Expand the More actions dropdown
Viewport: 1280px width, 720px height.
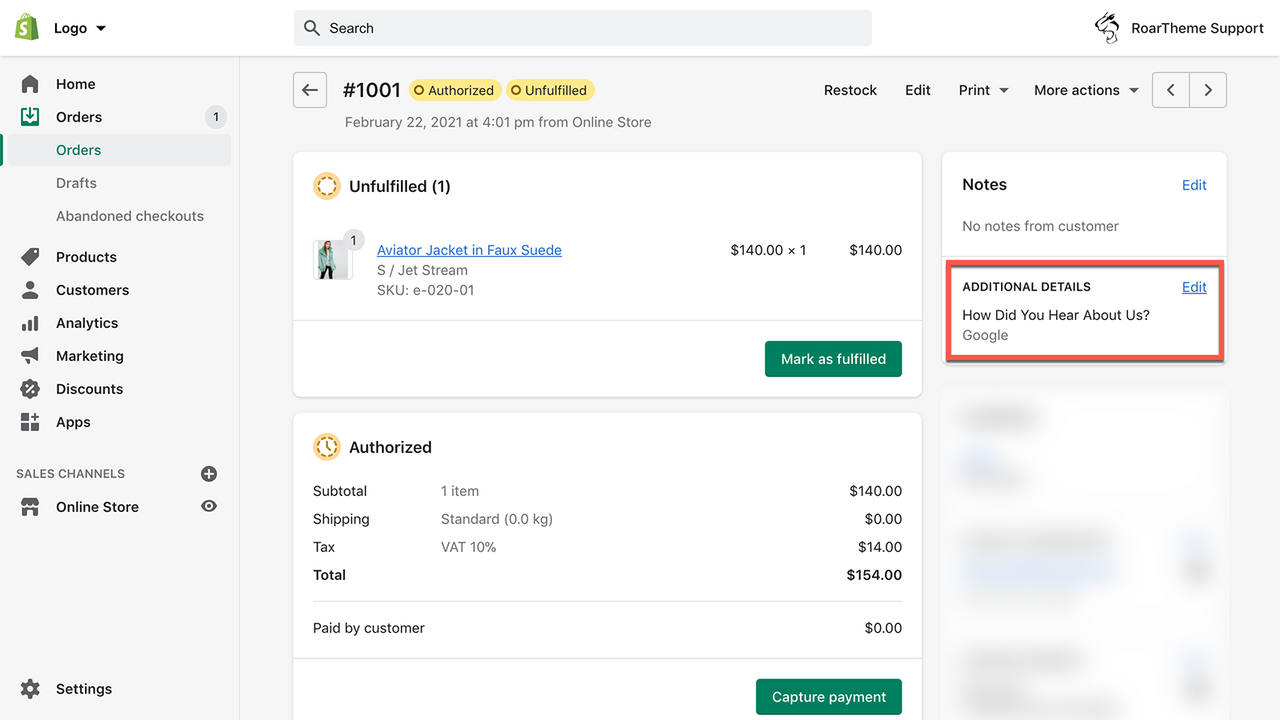(1086, 90)
